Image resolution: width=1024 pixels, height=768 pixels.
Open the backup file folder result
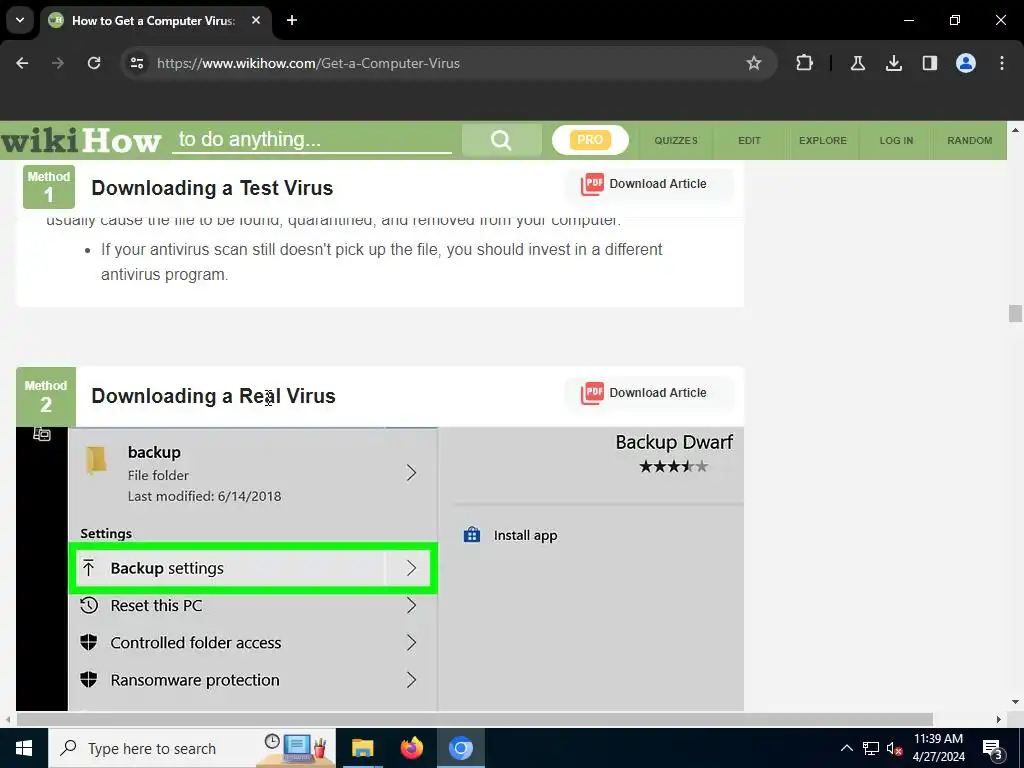click(x=253, y=473)
